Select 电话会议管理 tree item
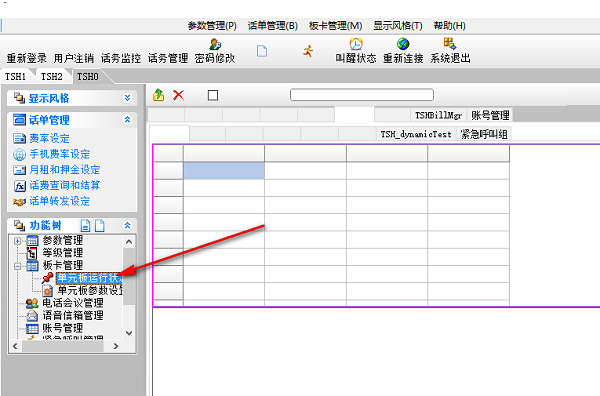 pyautogui.click(x=73, y=303)
